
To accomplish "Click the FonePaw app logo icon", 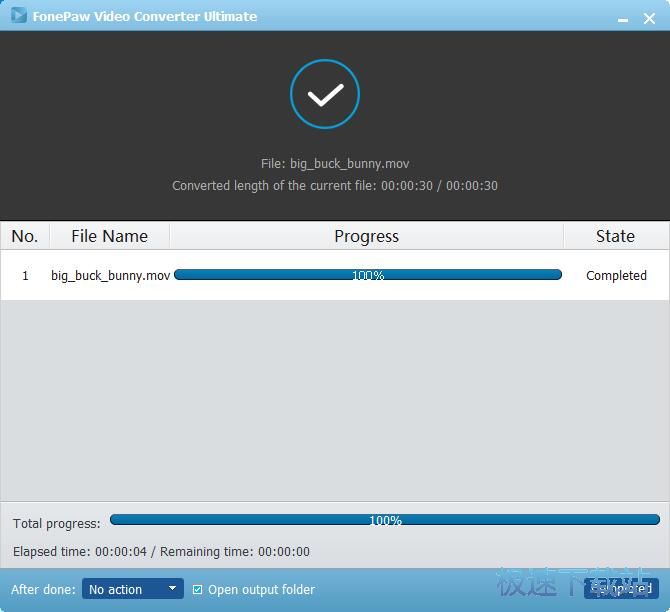I will 18,15.
